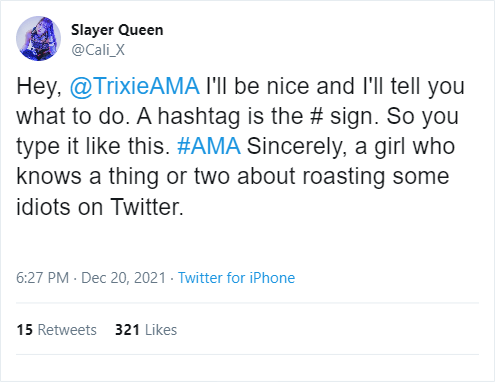Open the blue #AMA hashtag
The image size is (495, 382).
point(209,146)
